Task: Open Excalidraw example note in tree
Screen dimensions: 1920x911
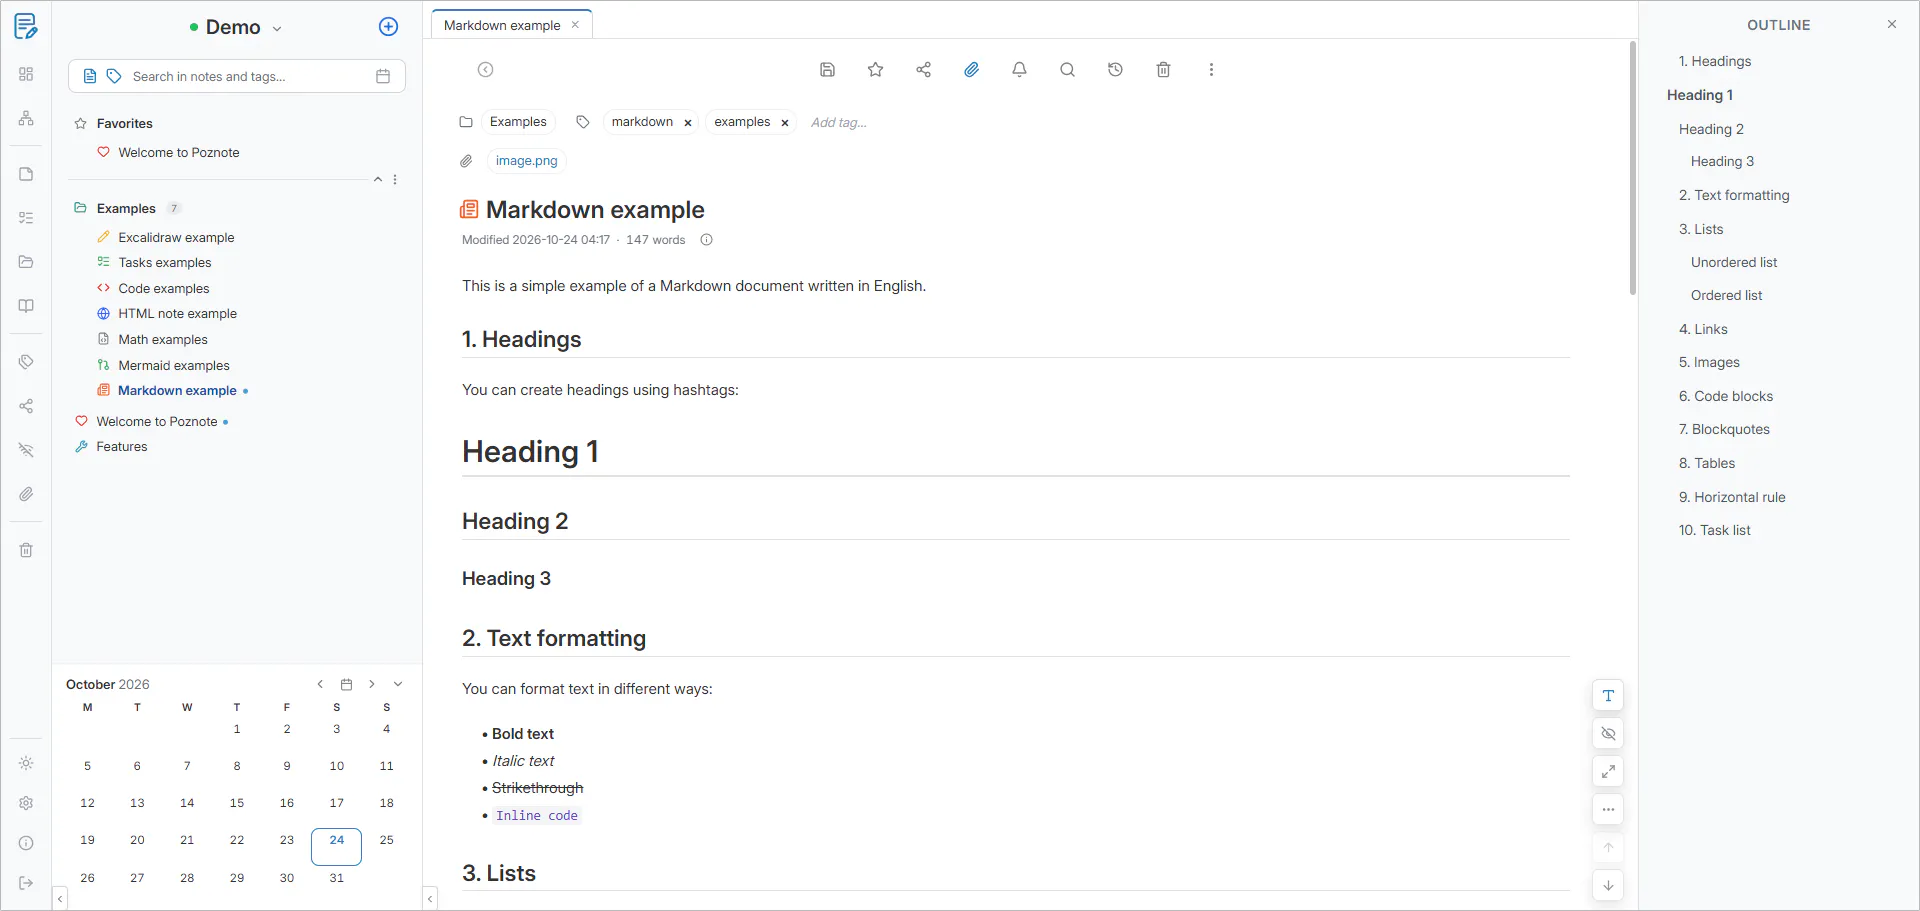Action: click(x=176, y=237)
